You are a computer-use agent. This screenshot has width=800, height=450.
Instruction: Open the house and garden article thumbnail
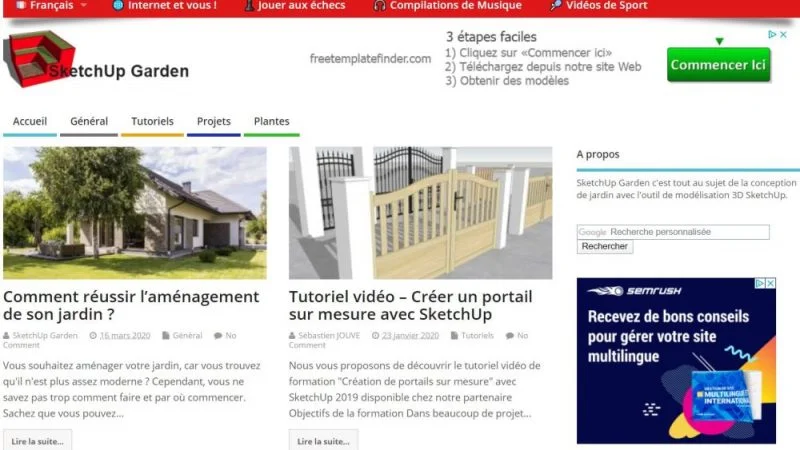click(135, 213)
